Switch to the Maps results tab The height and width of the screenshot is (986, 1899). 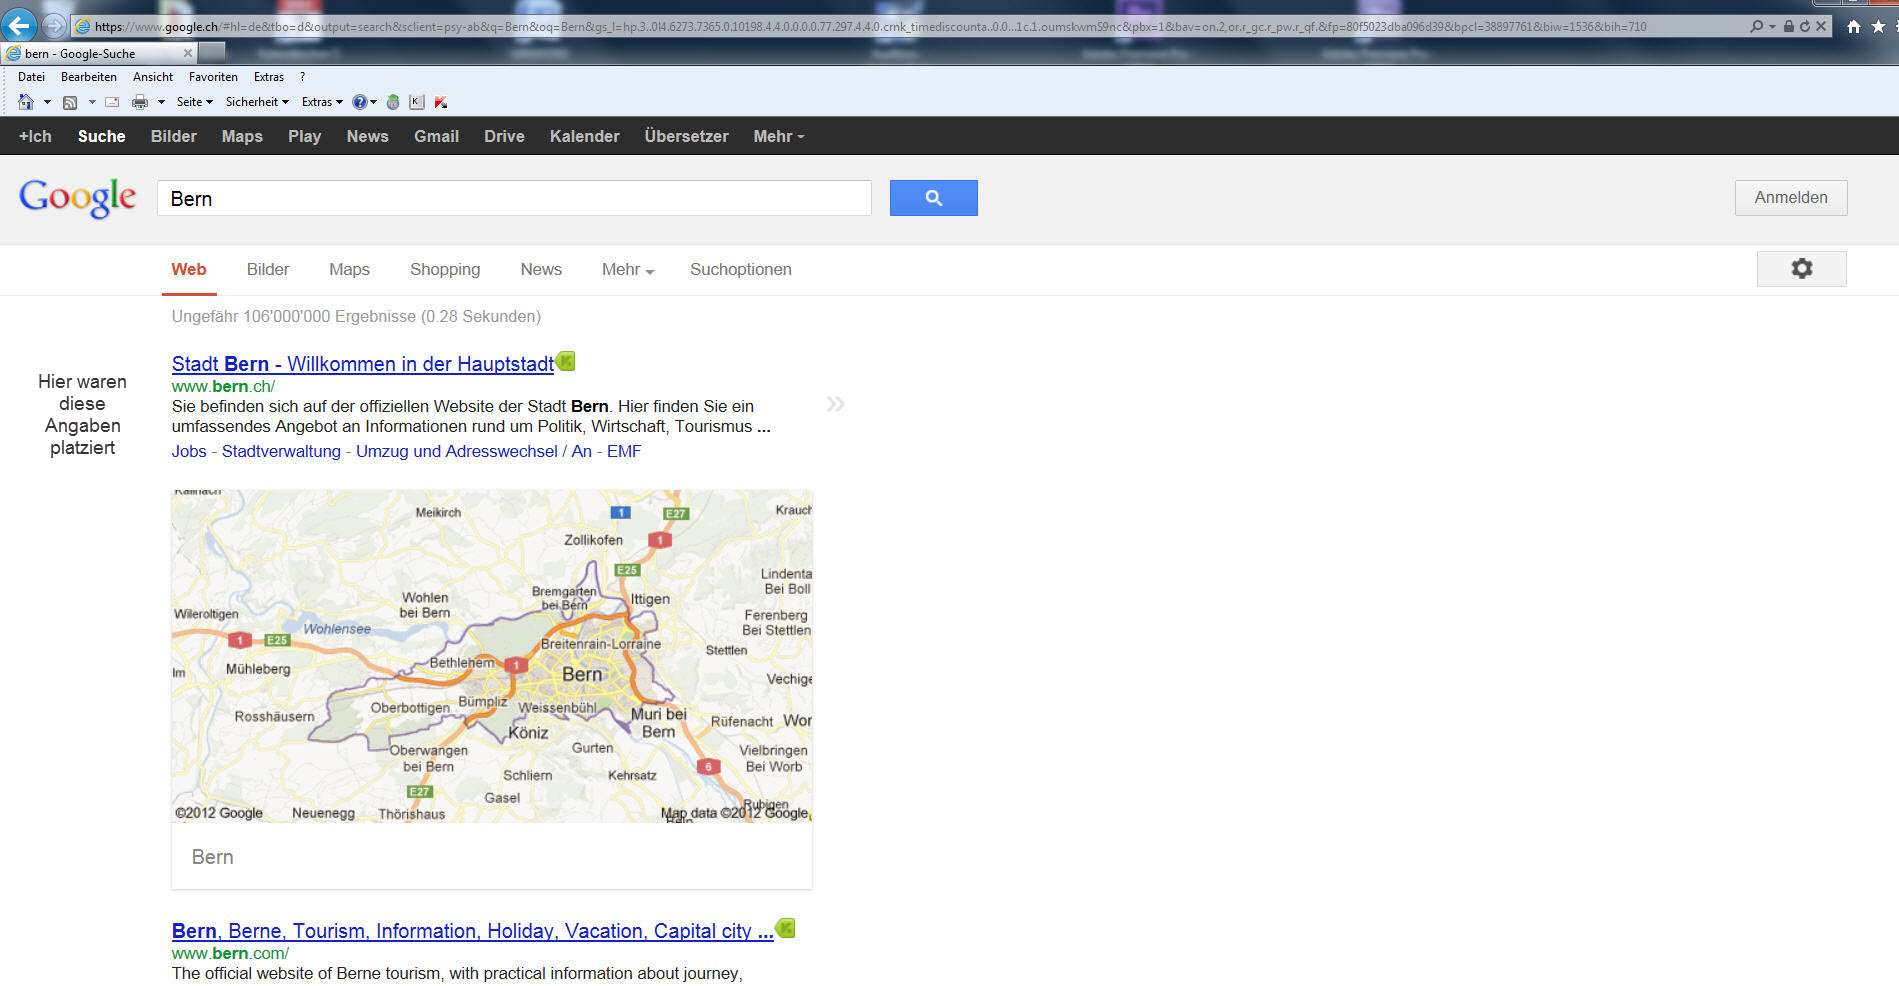pyautogui.click(x=349, y=269)
